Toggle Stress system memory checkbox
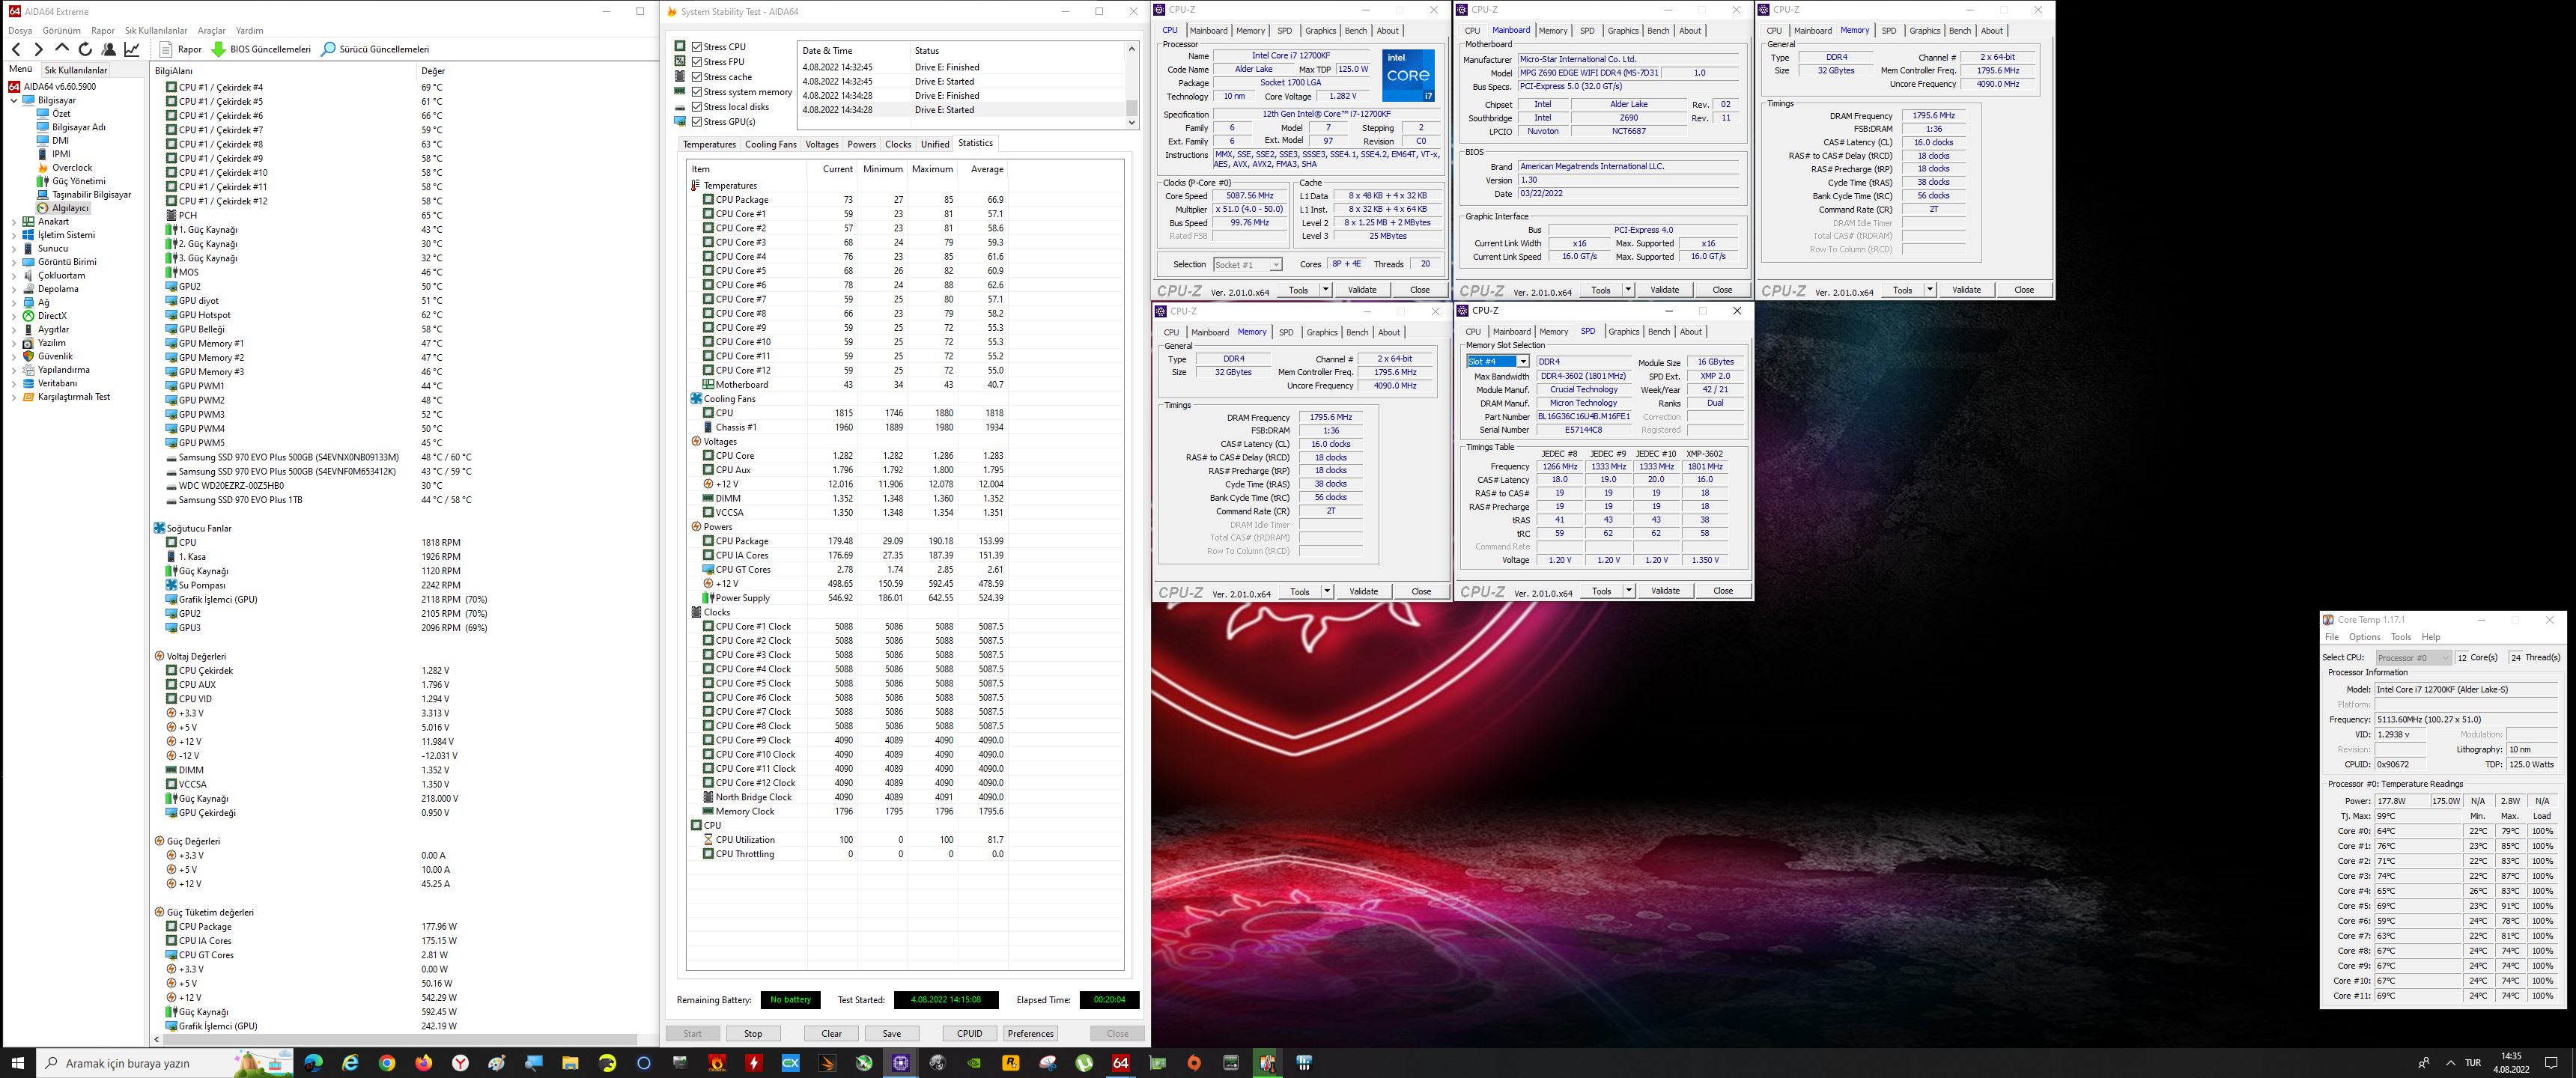The height and width of the screenshot is (1078, 2576). point(697,92)
